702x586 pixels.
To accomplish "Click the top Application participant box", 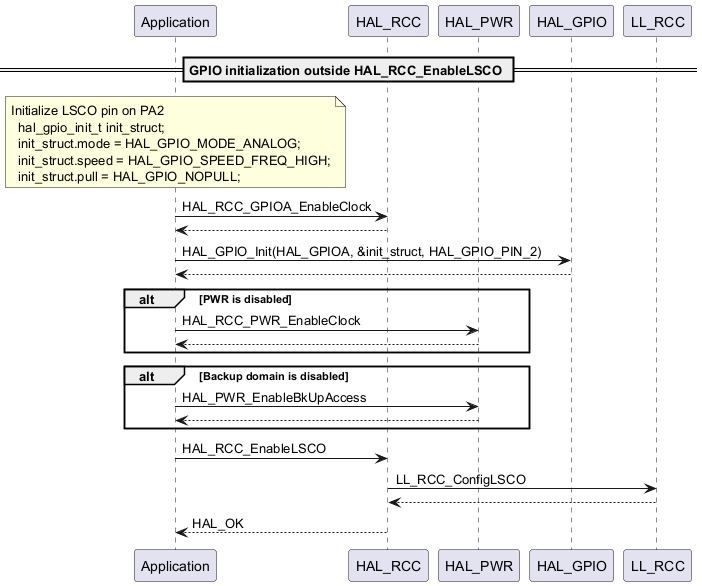I will [175, 22].
